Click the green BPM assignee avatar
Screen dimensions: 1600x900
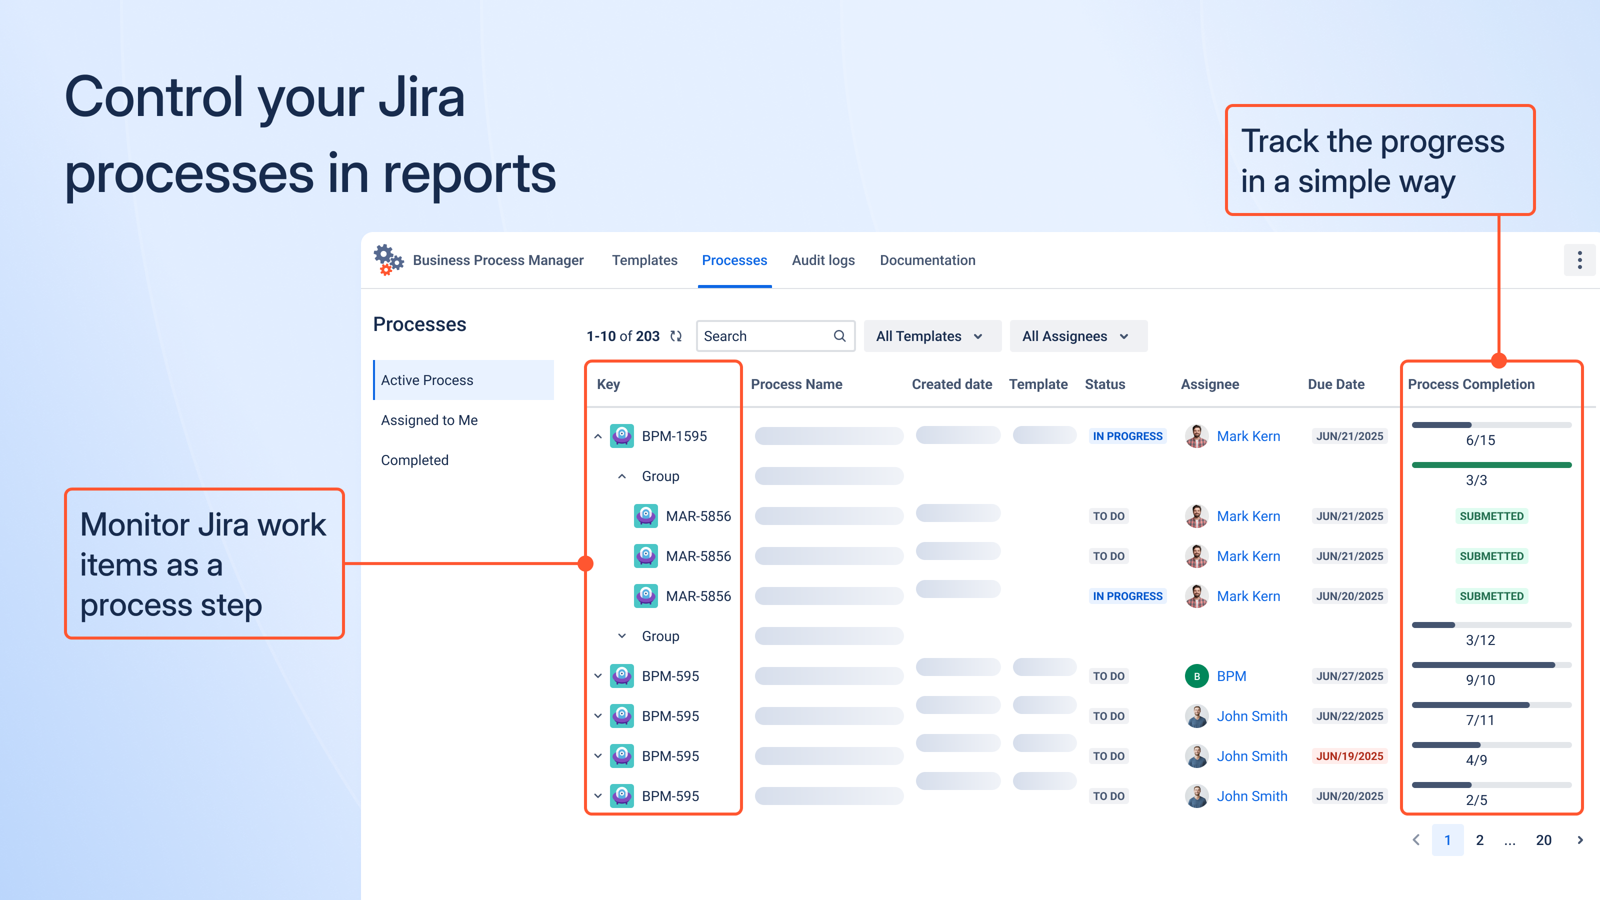[1196, 676]
